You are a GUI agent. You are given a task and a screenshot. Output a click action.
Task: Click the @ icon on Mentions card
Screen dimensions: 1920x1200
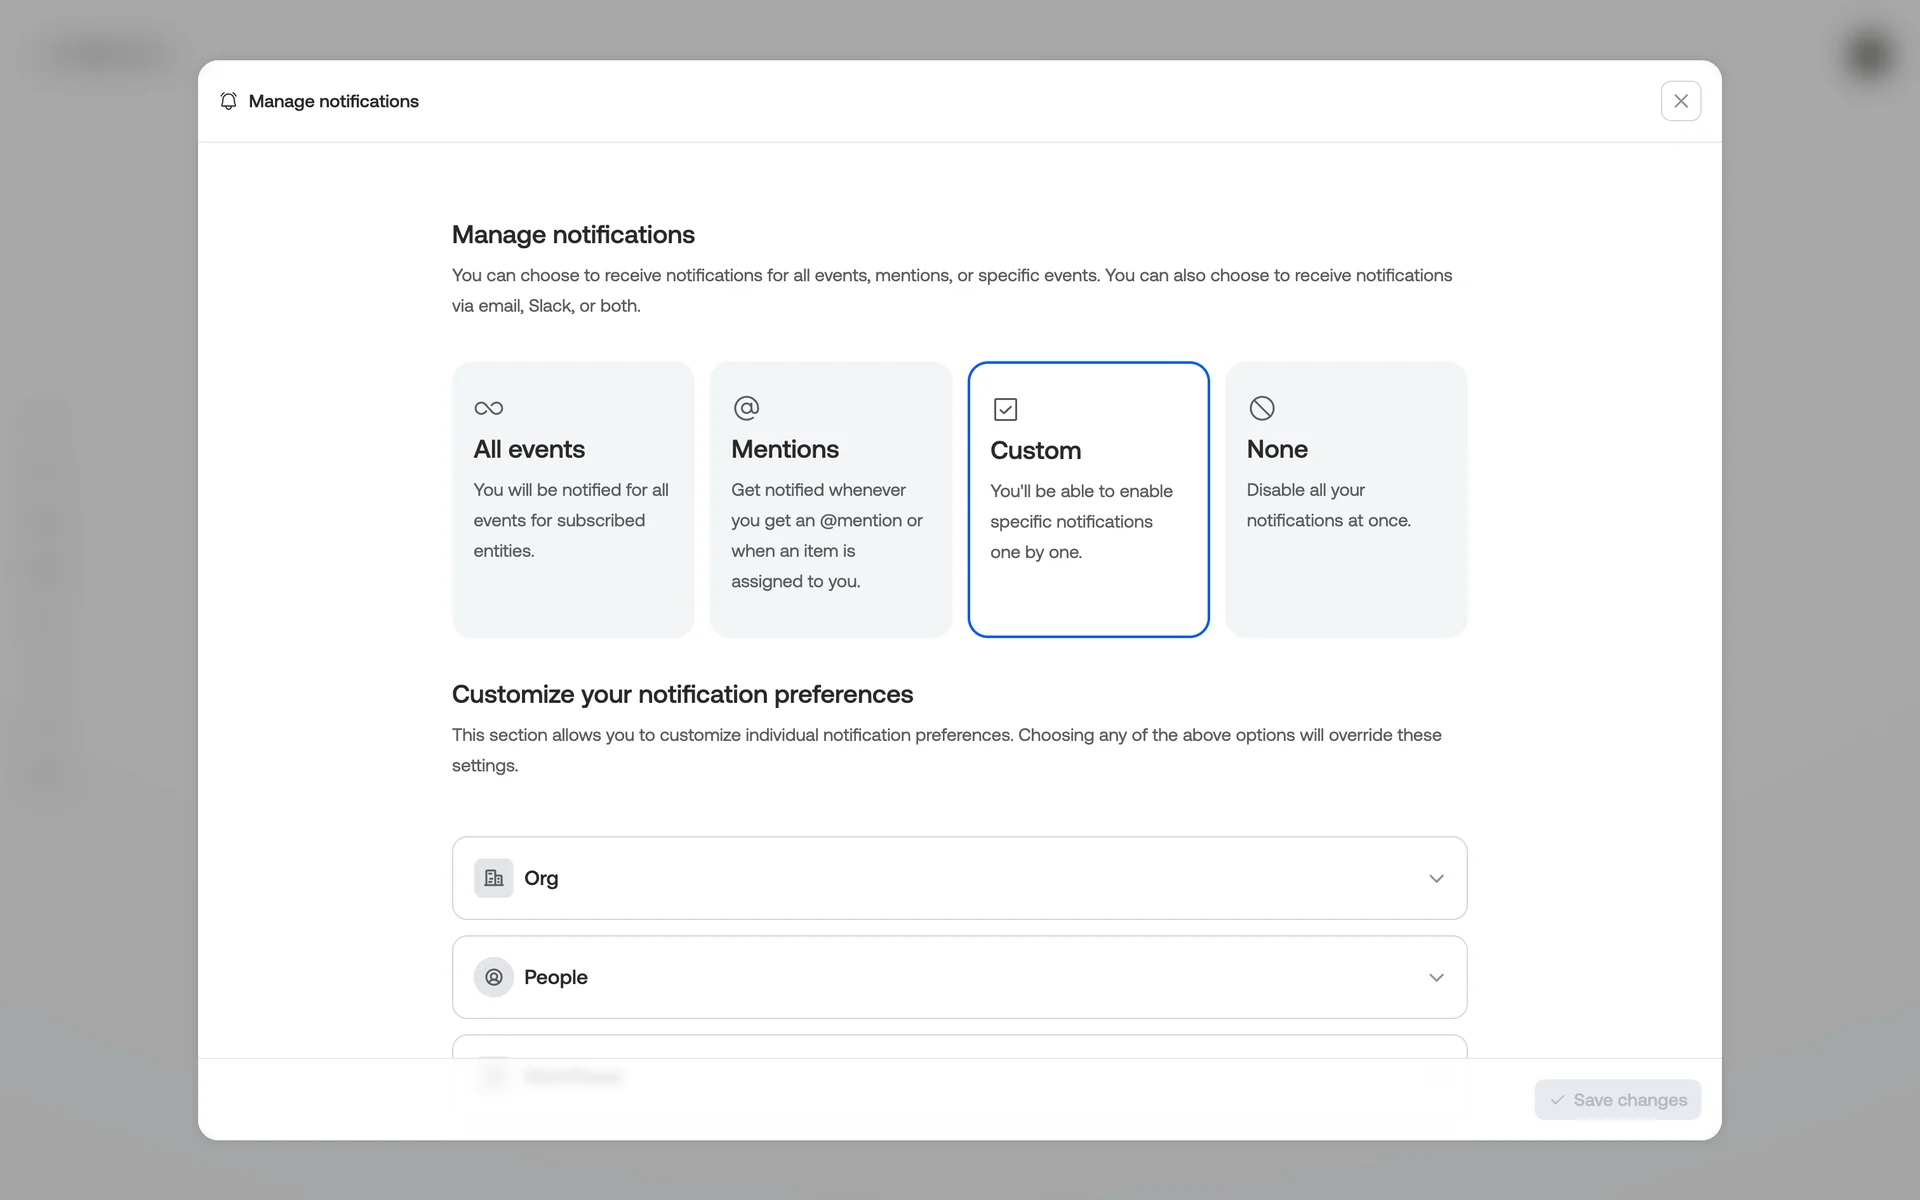[x=746, y=408]
